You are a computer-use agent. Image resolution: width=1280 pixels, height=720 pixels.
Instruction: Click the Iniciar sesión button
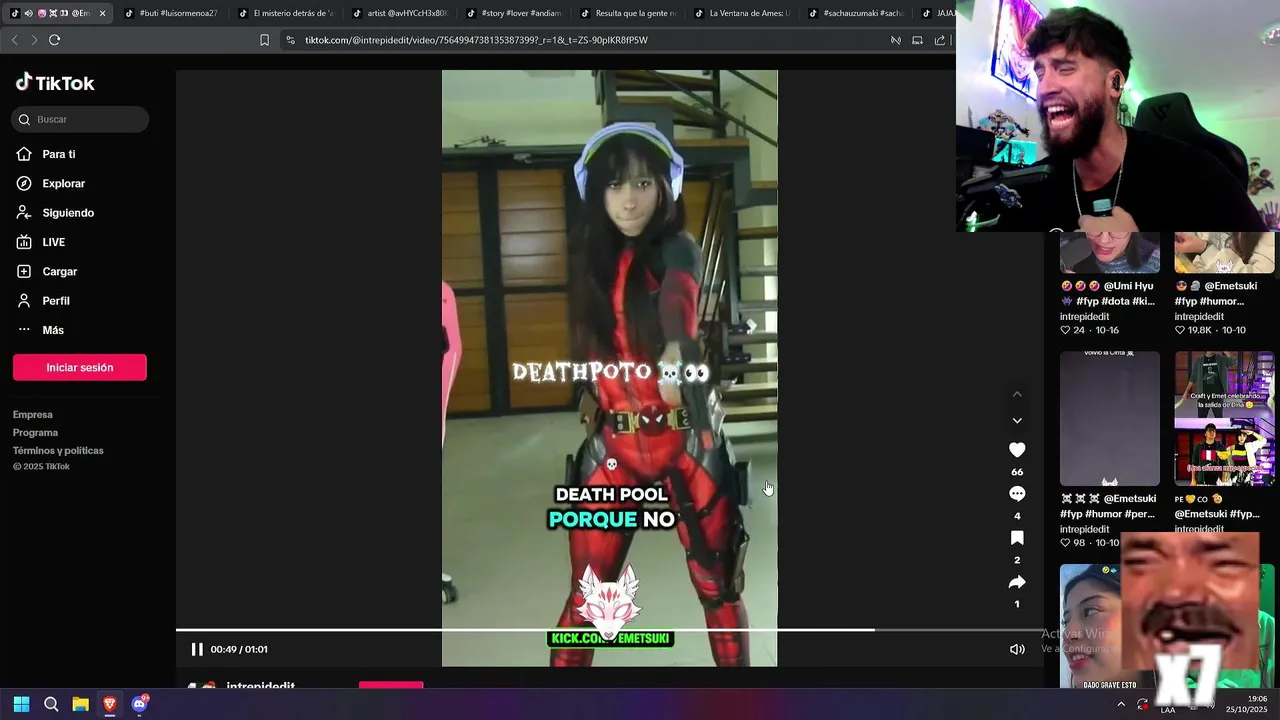(80, 367)
